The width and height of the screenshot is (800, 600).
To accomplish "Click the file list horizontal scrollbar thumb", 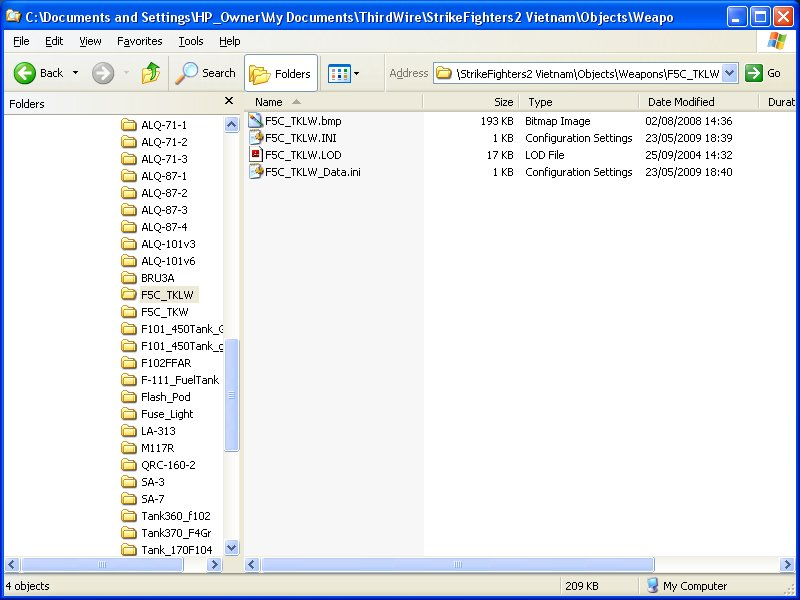I will pos(457,564).
